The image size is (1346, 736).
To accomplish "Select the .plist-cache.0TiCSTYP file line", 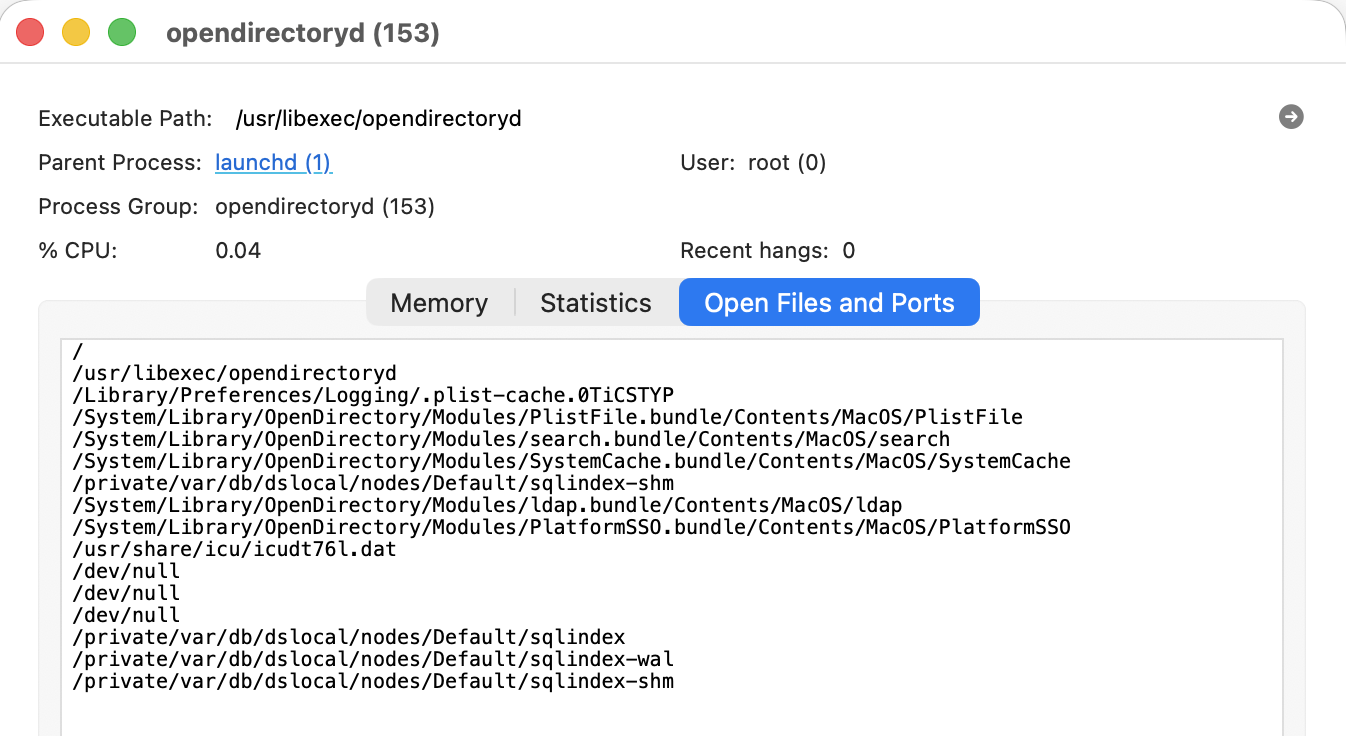I will [381, 395].
